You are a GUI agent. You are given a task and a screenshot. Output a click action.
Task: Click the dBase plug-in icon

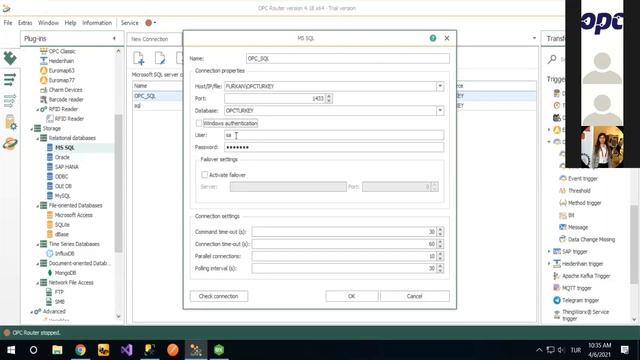[50, 234]
